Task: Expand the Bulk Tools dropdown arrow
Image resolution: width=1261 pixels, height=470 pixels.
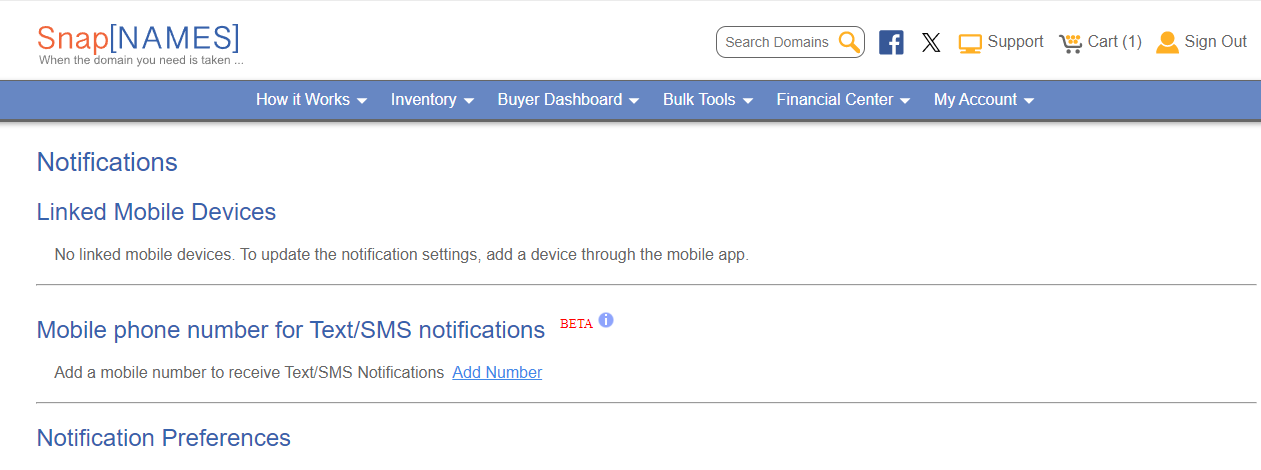Action: tap(747, 101)
